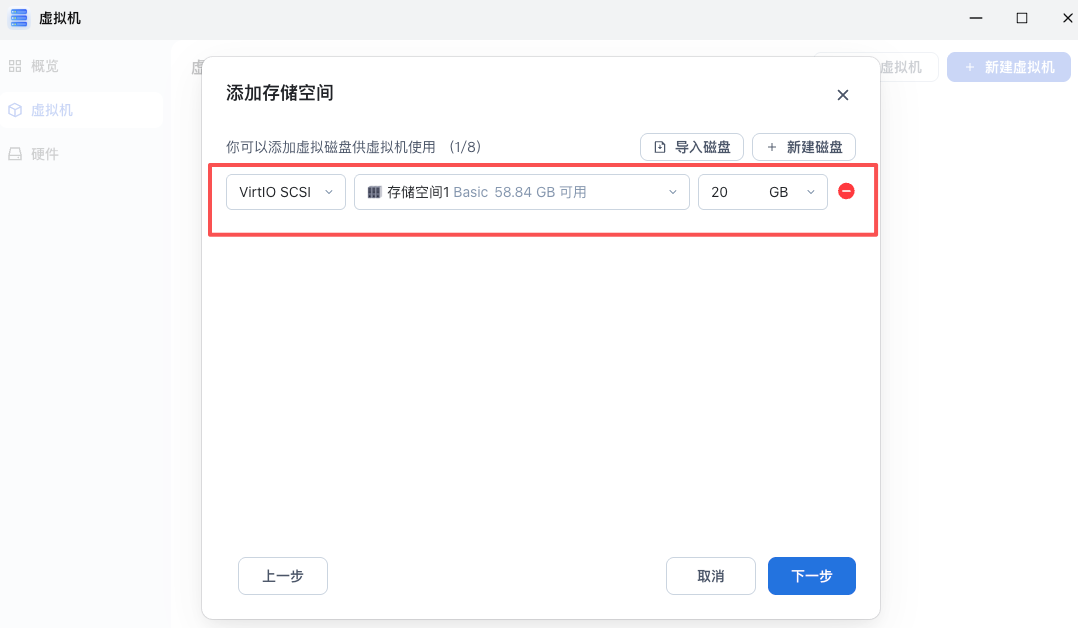Close the 添加存储空间 dialog with X

pos(842,94)
